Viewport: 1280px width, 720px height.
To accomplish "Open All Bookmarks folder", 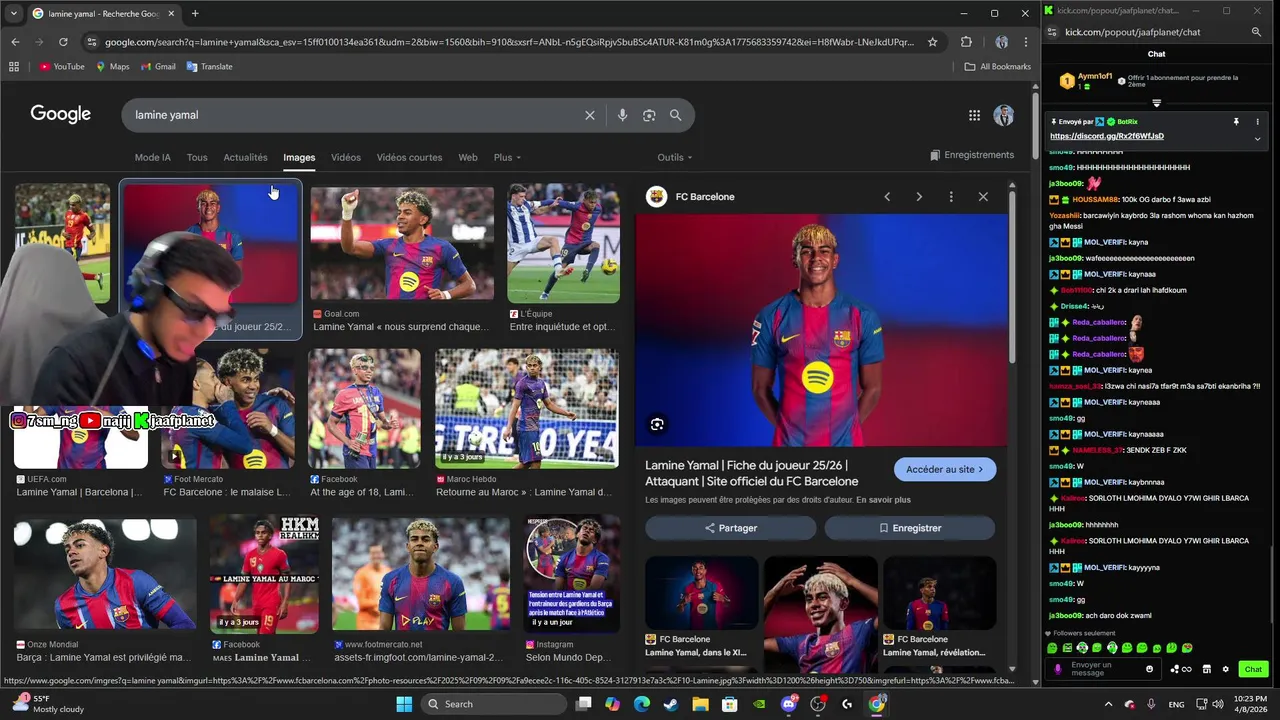I will coord(998,67).
